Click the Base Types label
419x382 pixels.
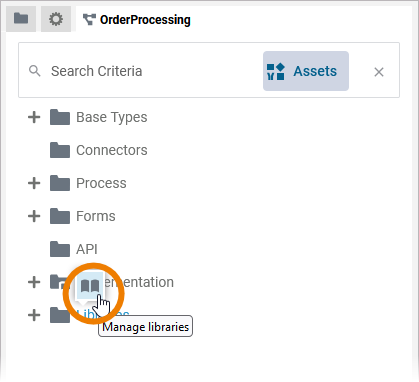pyautogui.click(x=112, y=117)
